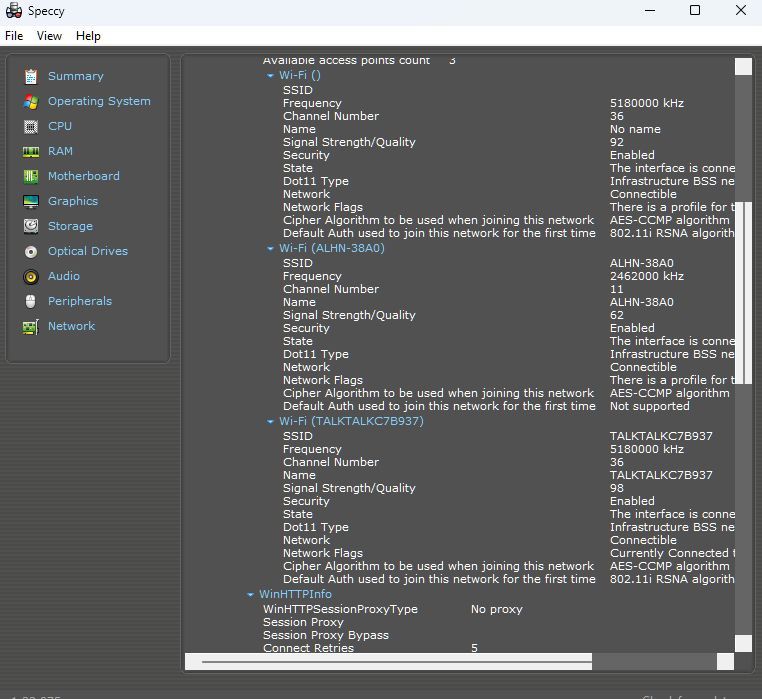Click the Peripherals mouse icon
The width and height of the screenshot is (762, 699).
click(31, 301)
